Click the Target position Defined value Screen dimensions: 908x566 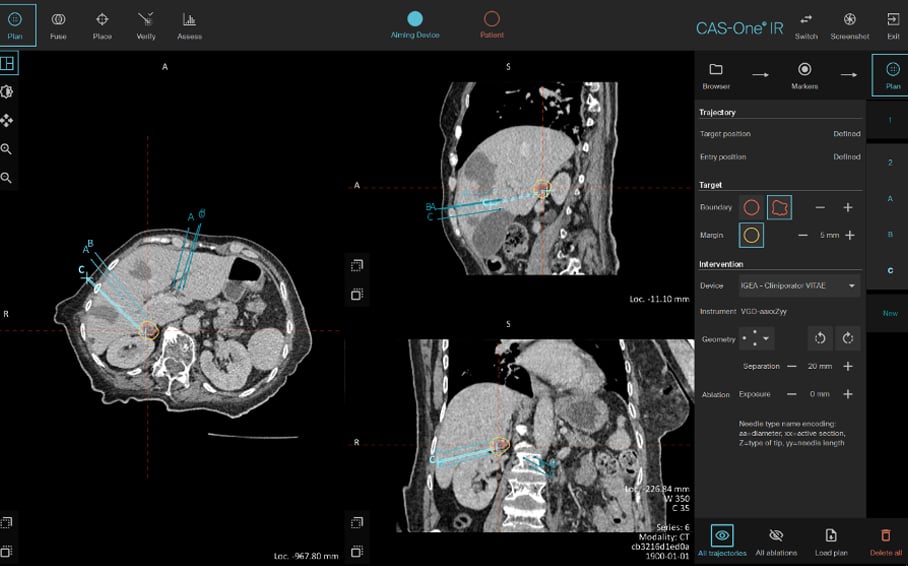click(x=847, y=134)
